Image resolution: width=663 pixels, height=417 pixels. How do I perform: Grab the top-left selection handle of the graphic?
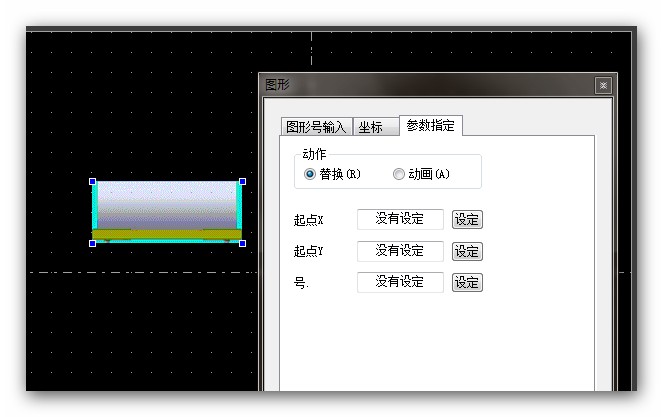(x=93, y=182)
